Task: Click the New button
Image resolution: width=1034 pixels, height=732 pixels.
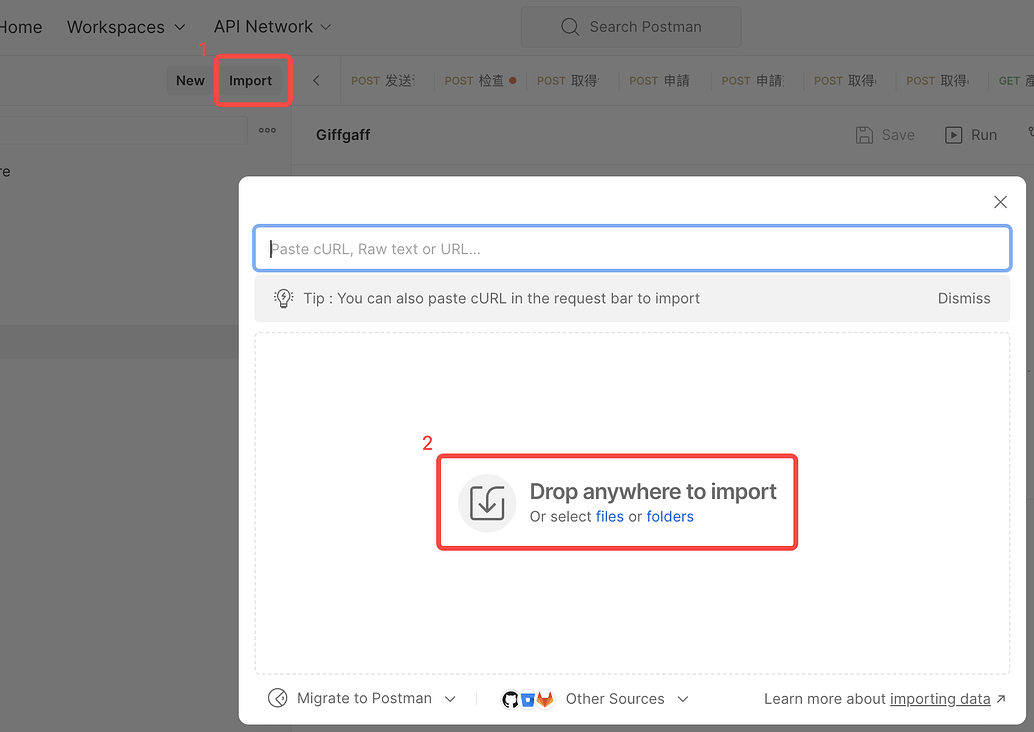Action: point(190,80)
